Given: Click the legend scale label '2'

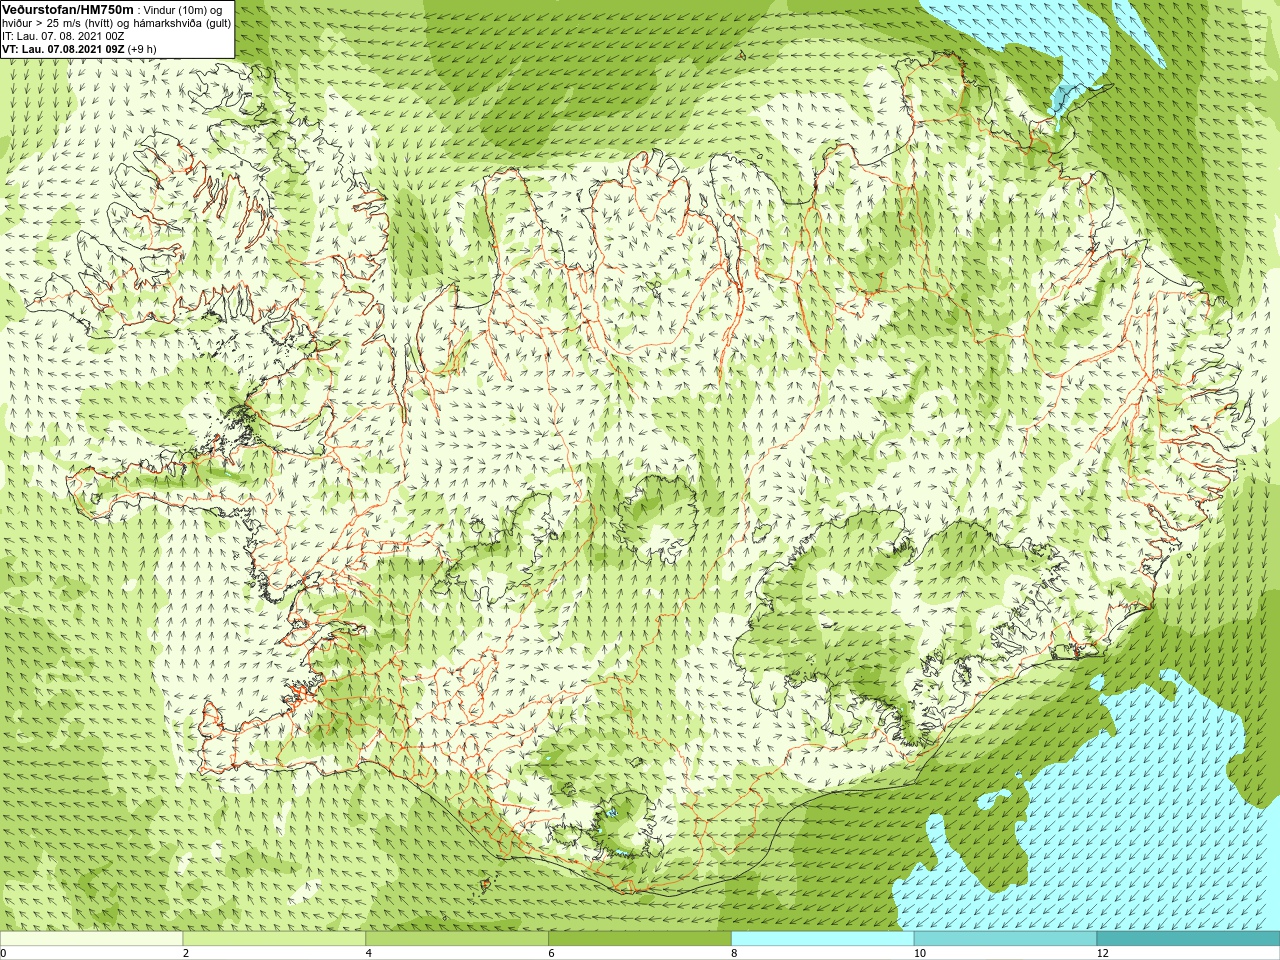Looking at the screenshot, I should 186,953.
